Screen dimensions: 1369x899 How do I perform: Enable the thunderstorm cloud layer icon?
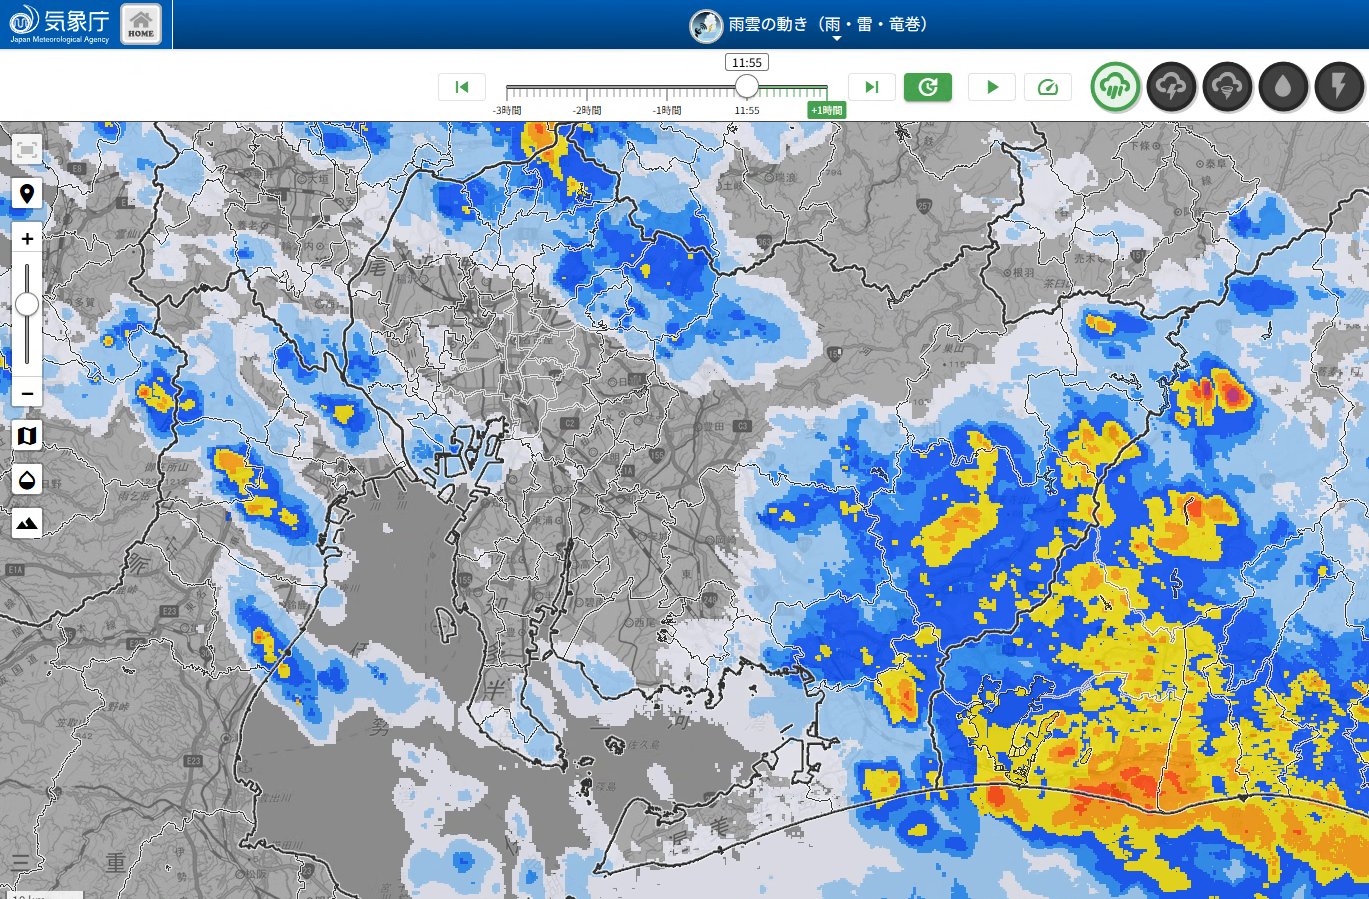click(1172, 87)
